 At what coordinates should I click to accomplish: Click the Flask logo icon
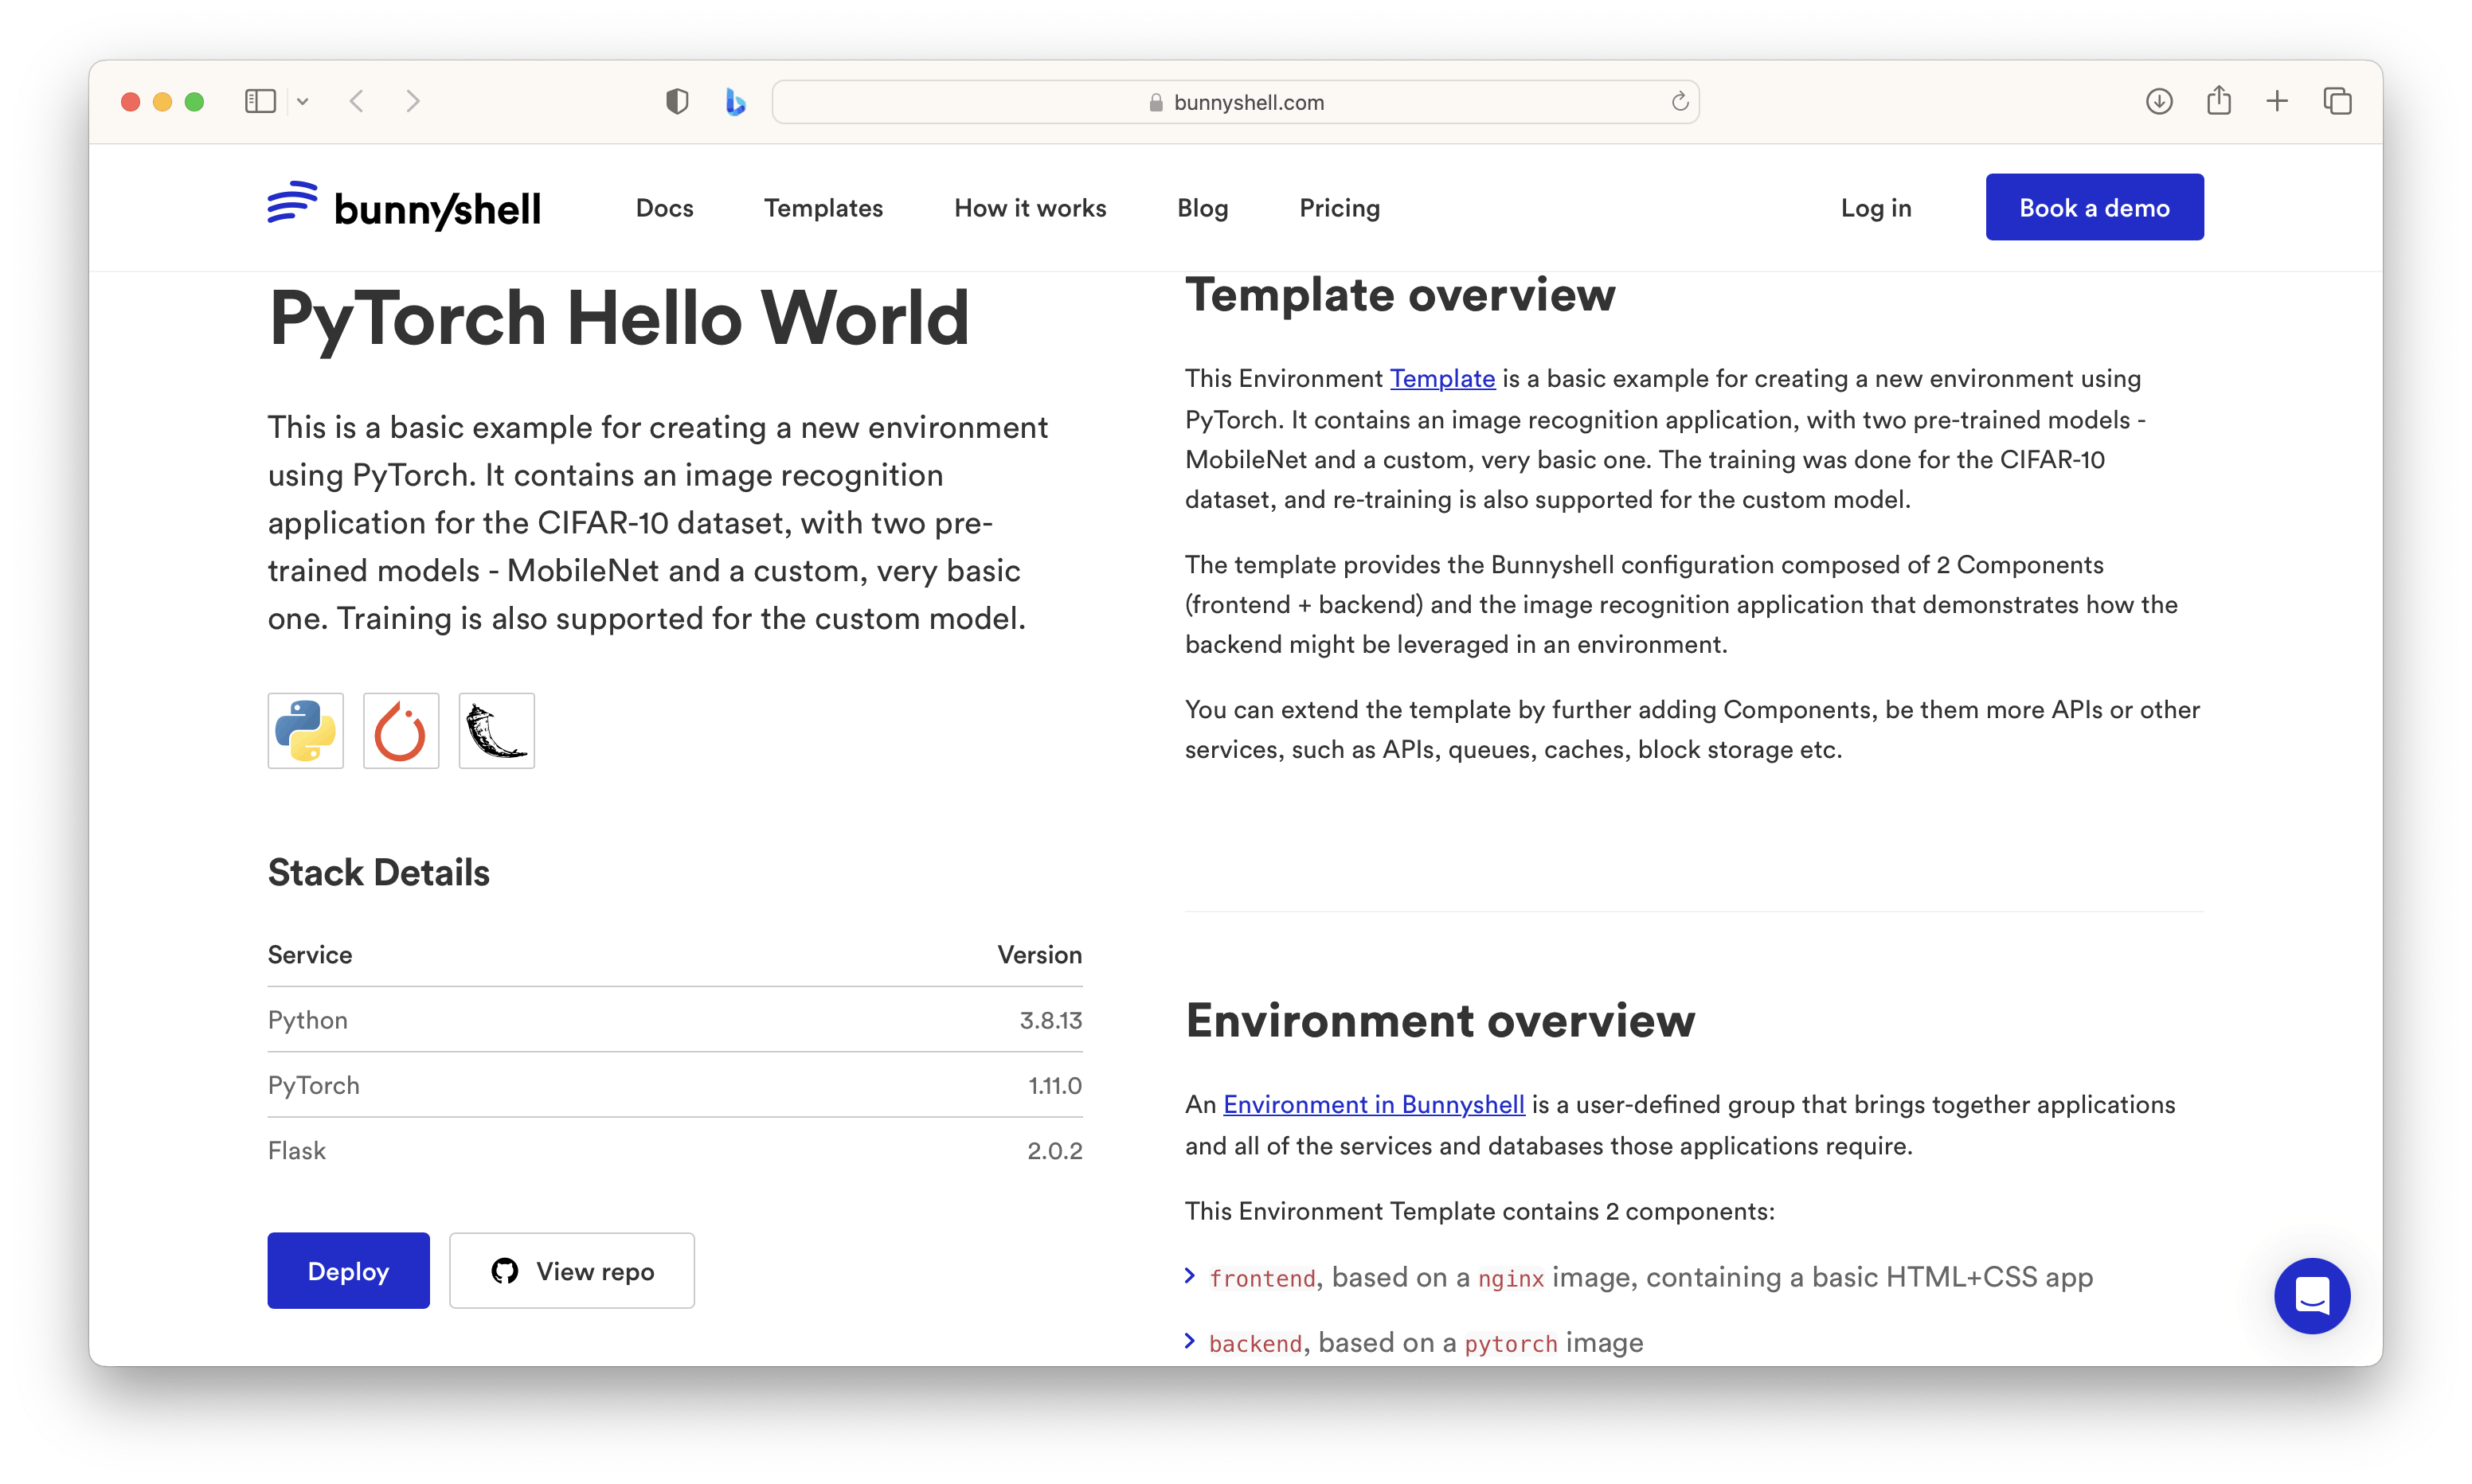point(496,731)
